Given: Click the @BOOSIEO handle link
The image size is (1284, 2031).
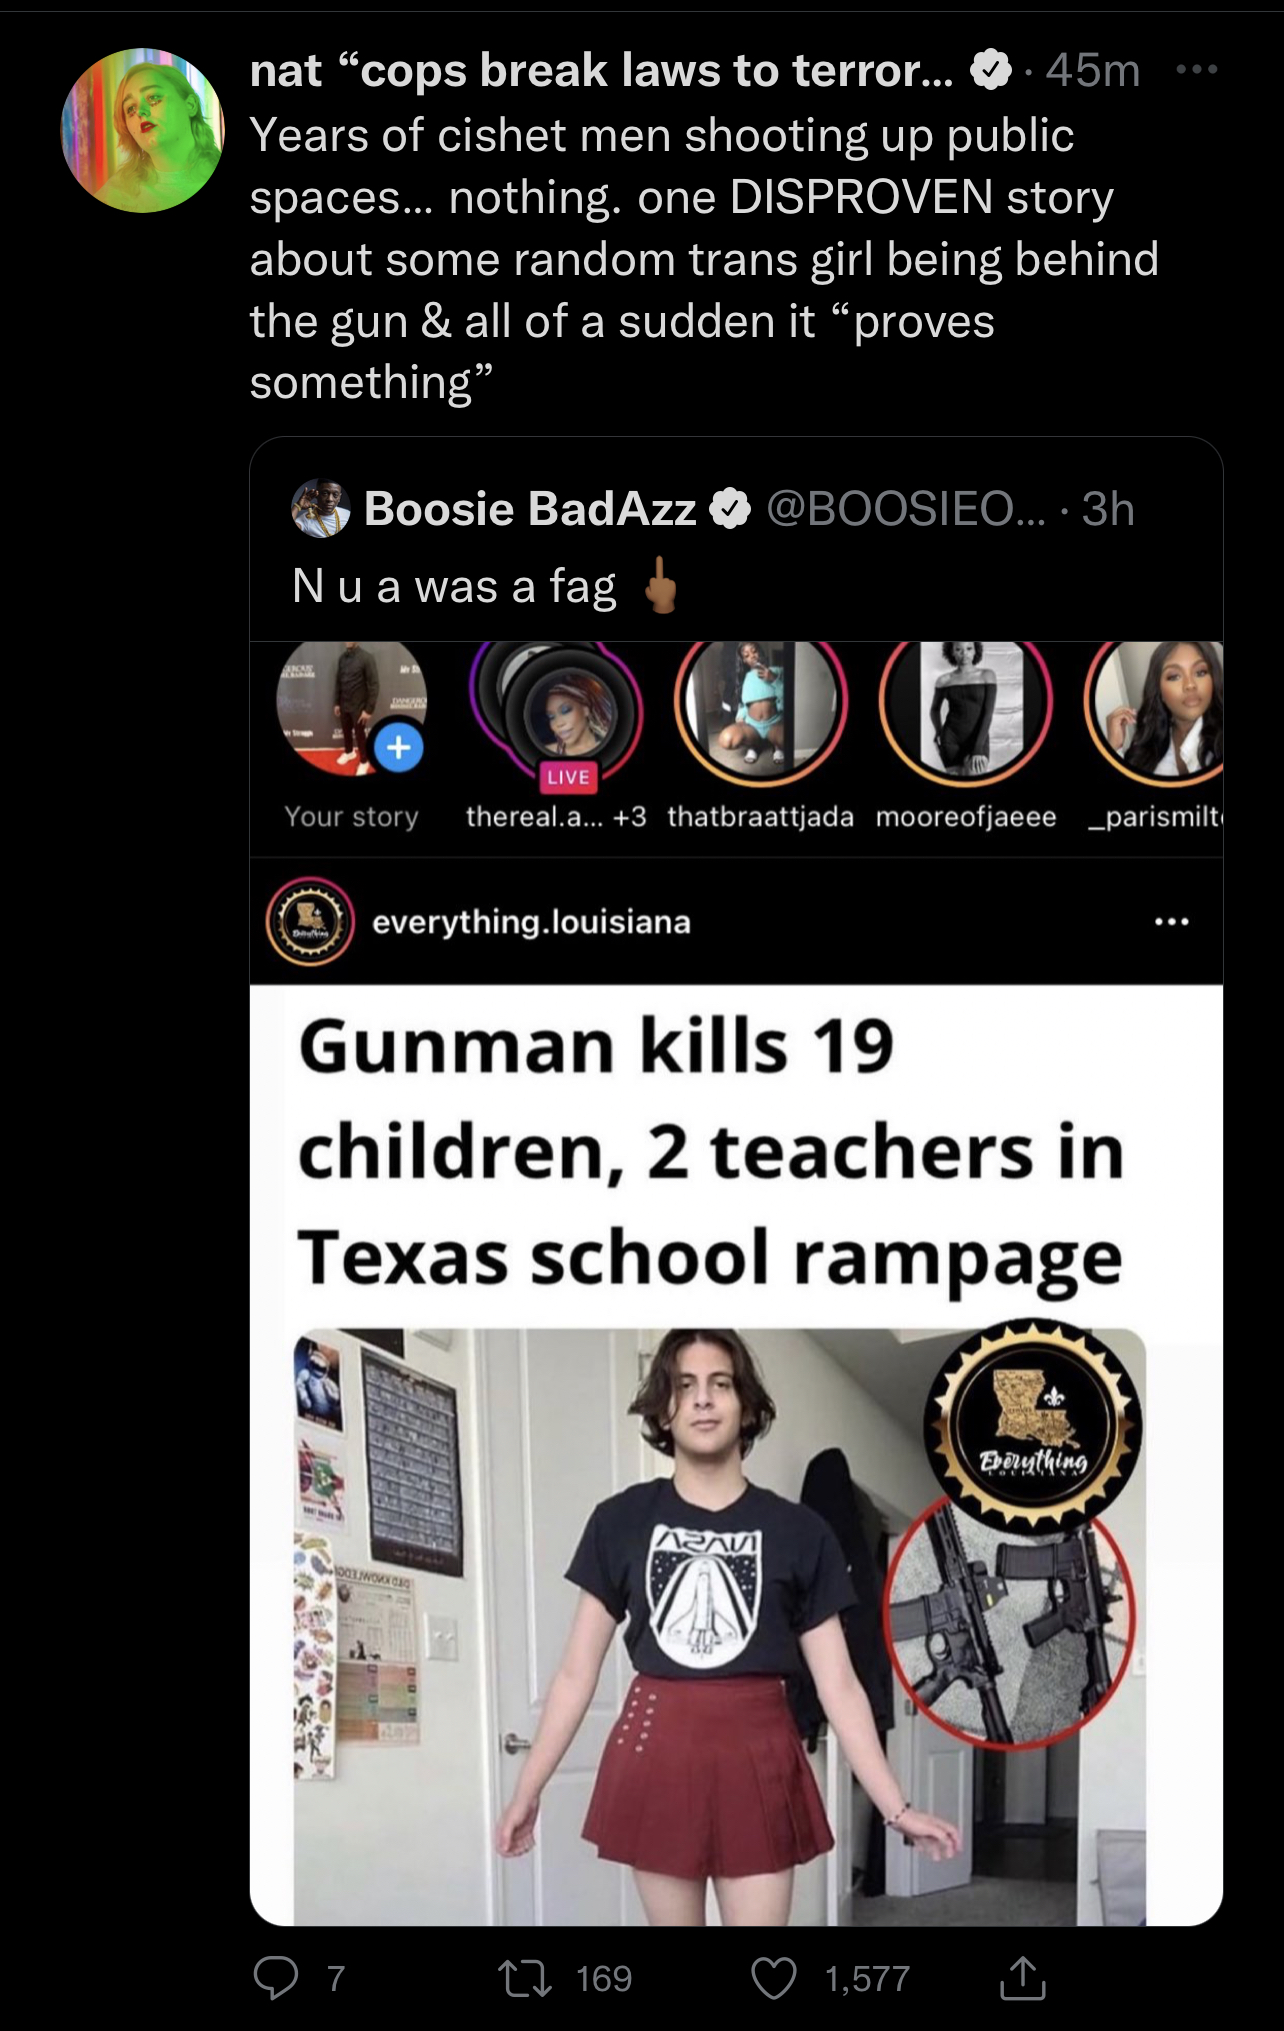Looking at the screenshot, I should coord(906,509).
